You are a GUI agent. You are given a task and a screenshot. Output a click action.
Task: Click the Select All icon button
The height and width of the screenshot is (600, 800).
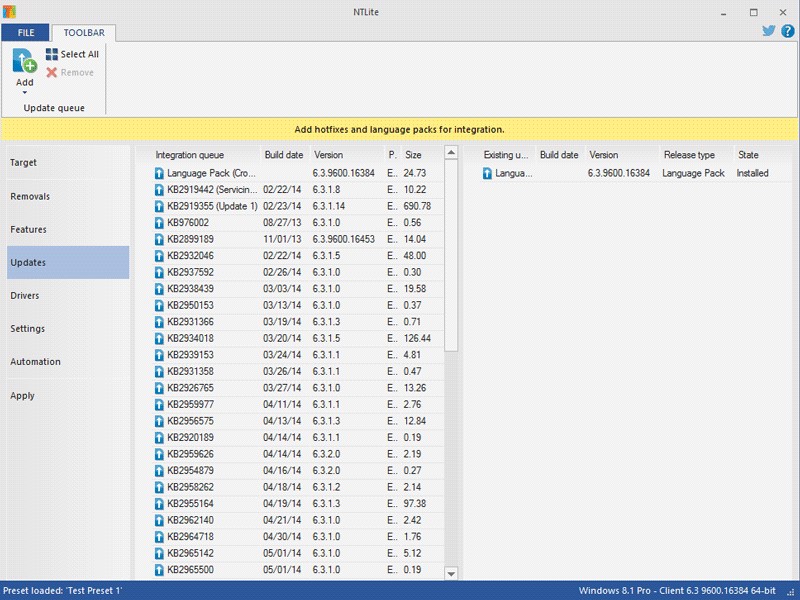click(52, 55)
